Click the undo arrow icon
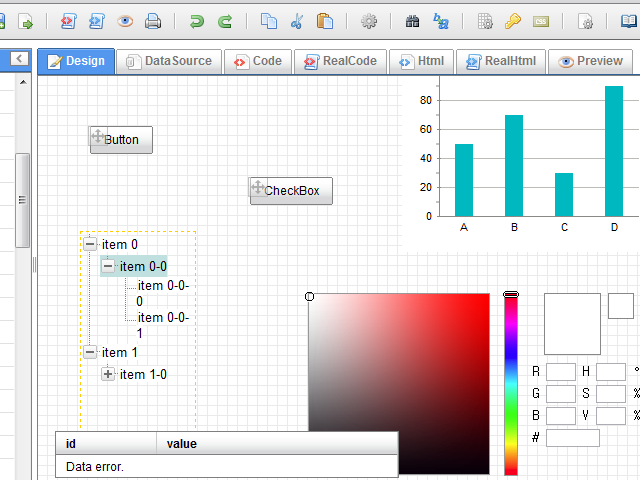Image resolution: width=640 pixels, height=480 pixels. 197,21
